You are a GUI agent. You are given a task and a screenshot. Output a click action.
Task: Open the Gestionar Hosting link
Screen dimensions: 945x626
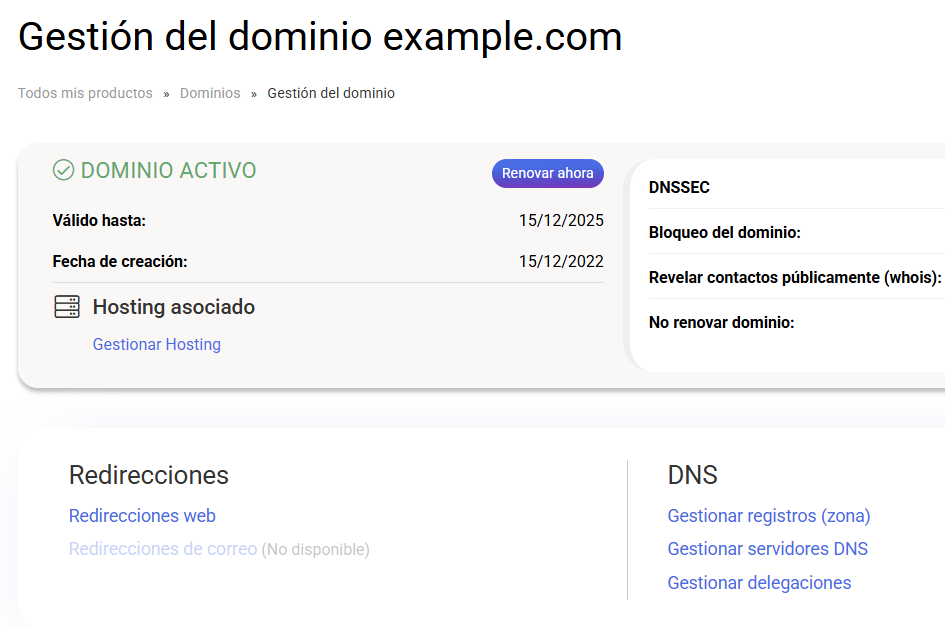157,344
